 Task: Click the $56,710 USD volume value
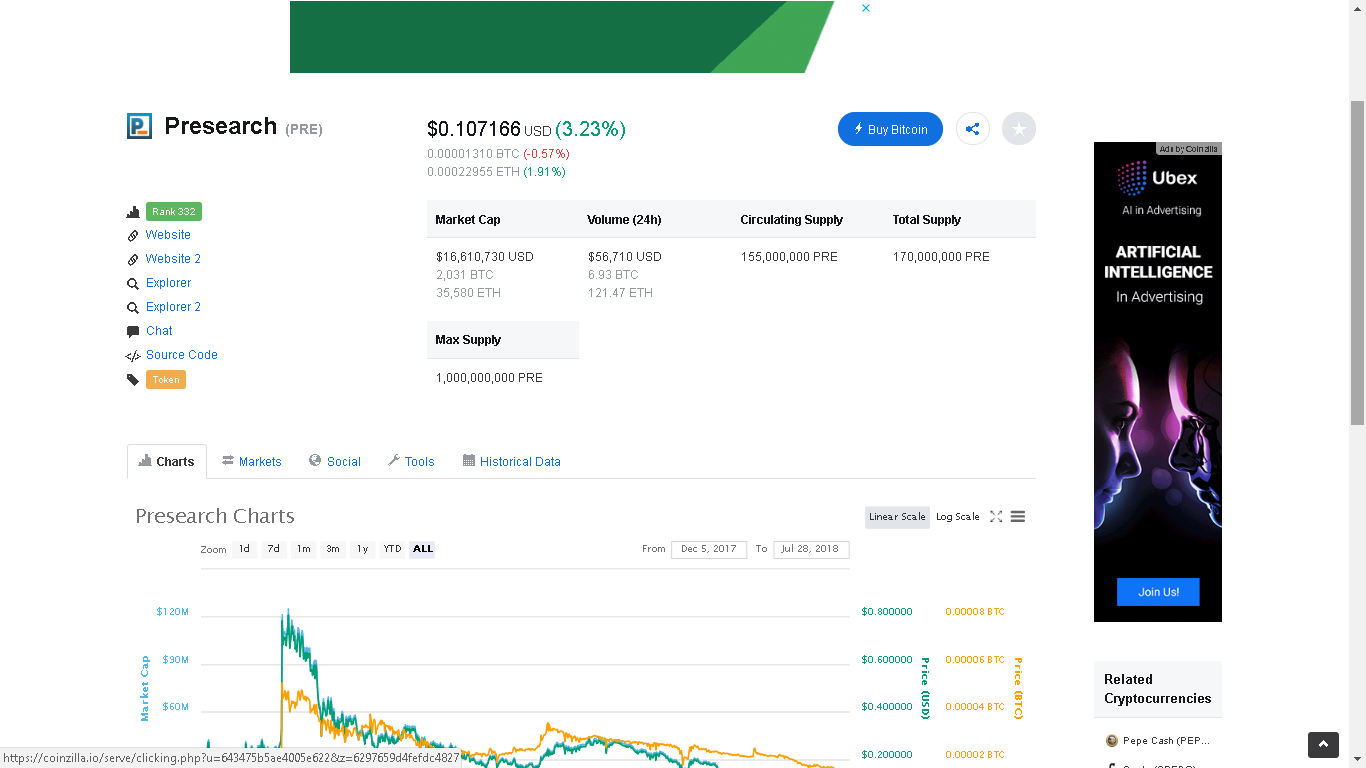click(625, 257)
